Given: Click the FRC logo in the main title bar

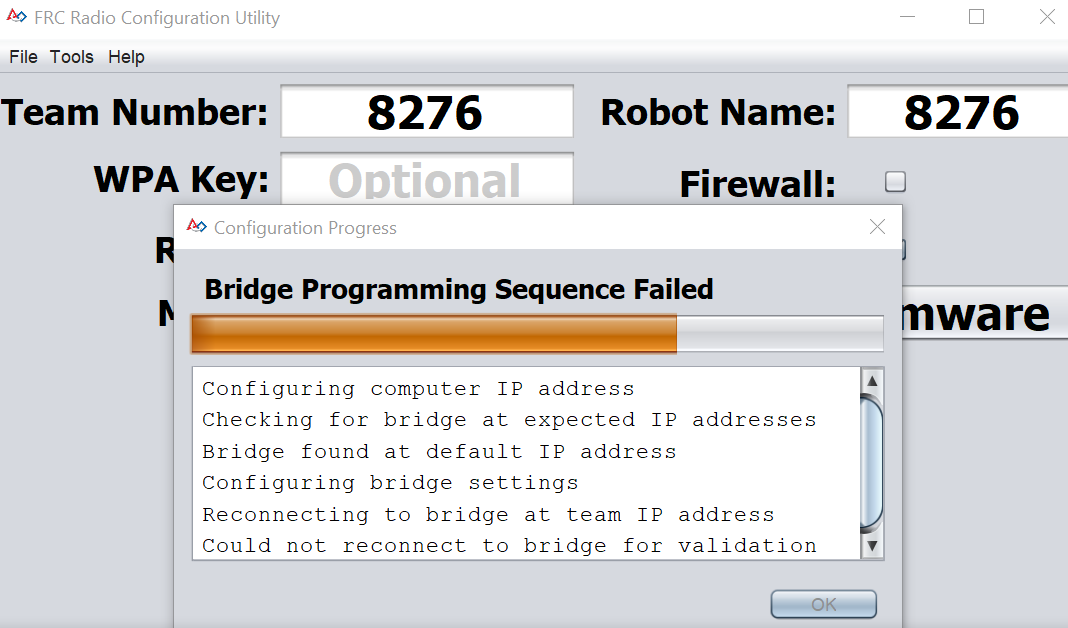Looking at the screenshot, I should pyautogui.click(x=19, y=18).
